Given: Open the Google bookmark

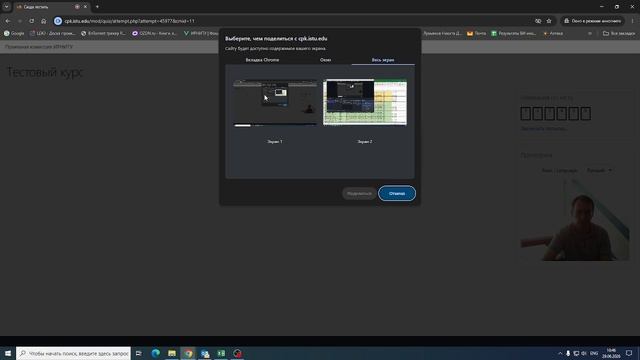Looking at the screenshot, I should pyautogui.click(x=14, y=33).
